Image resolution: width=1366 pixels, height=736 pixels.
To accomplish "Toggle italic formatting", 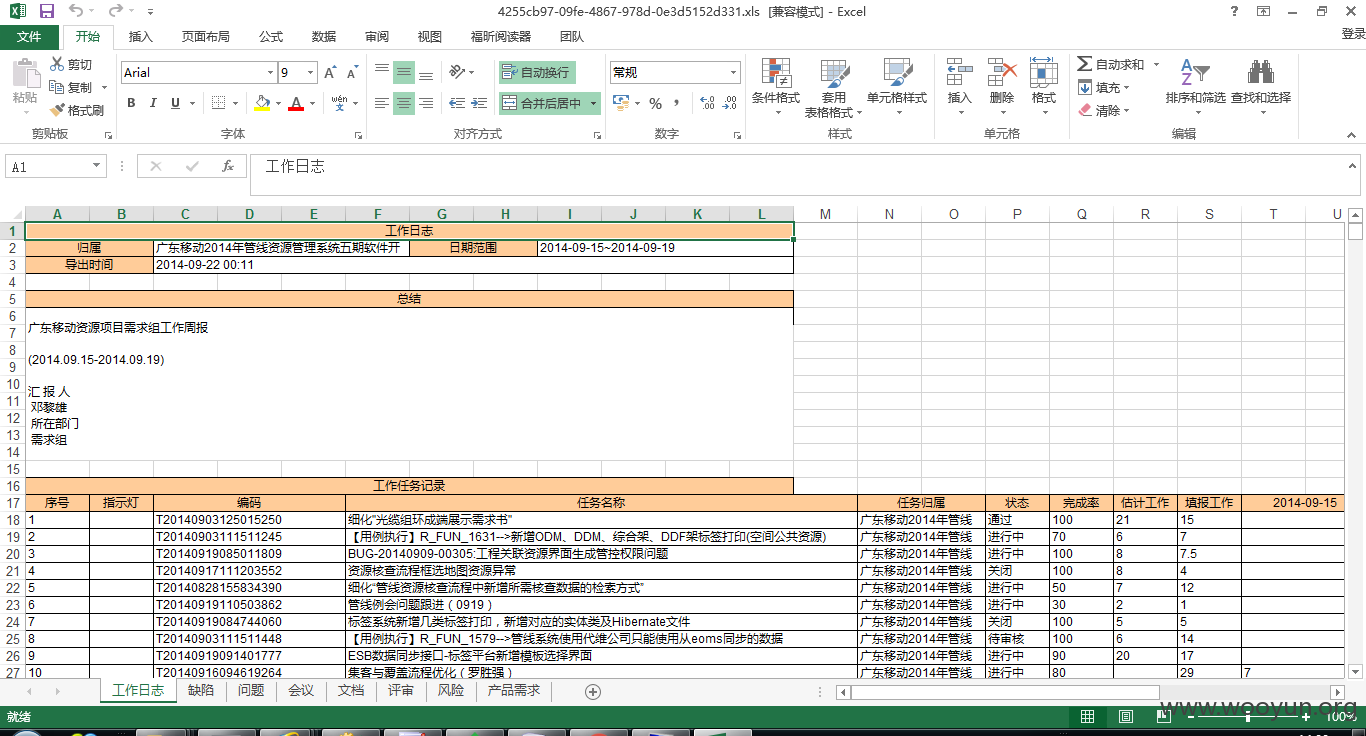I will tap(153, 103).
